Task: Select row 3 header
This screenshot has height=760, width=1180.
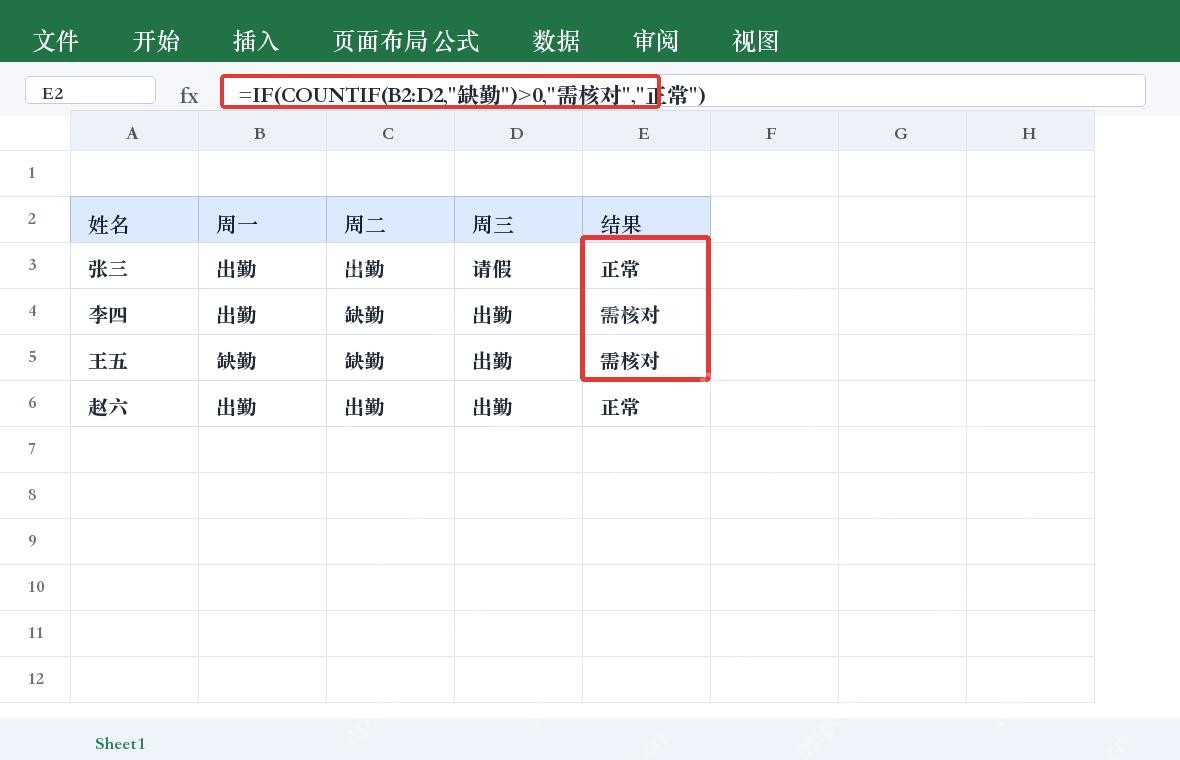Action: pos(35,265)
